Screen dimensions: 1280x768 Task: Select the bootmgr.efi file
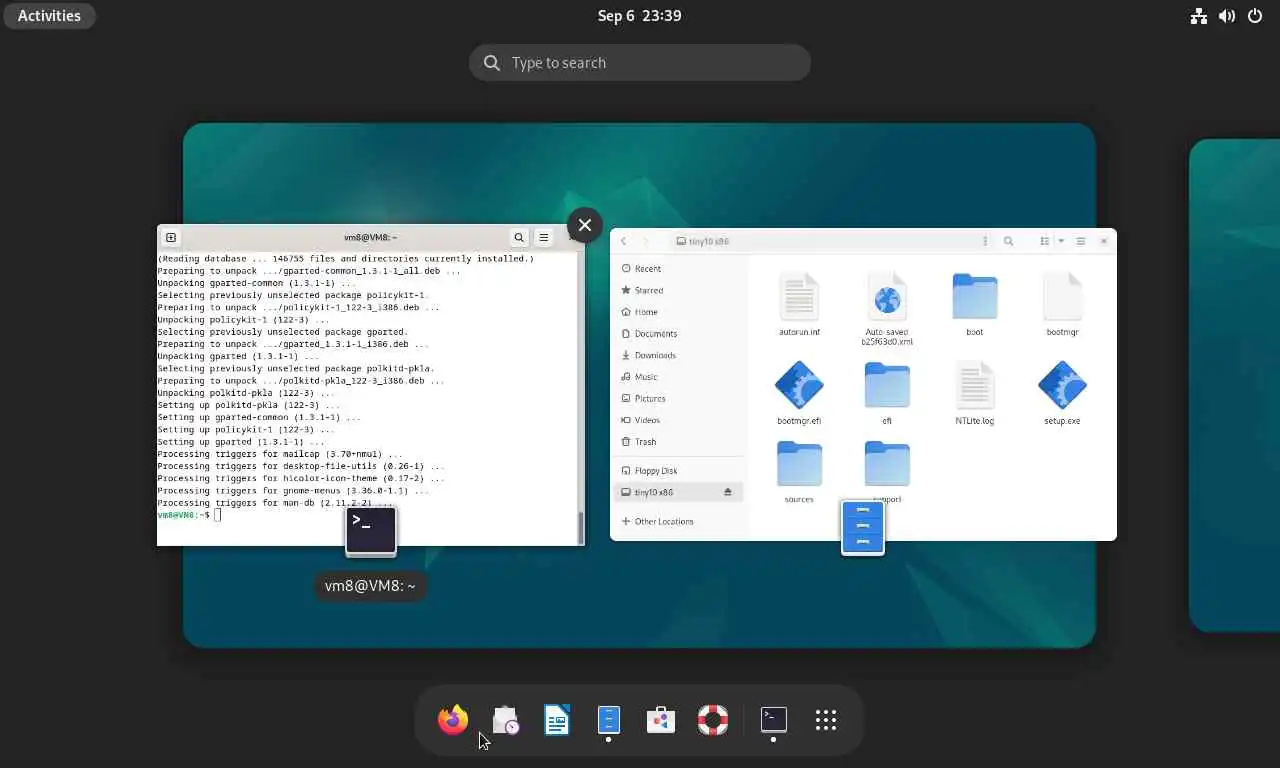[x=799, y=393]
